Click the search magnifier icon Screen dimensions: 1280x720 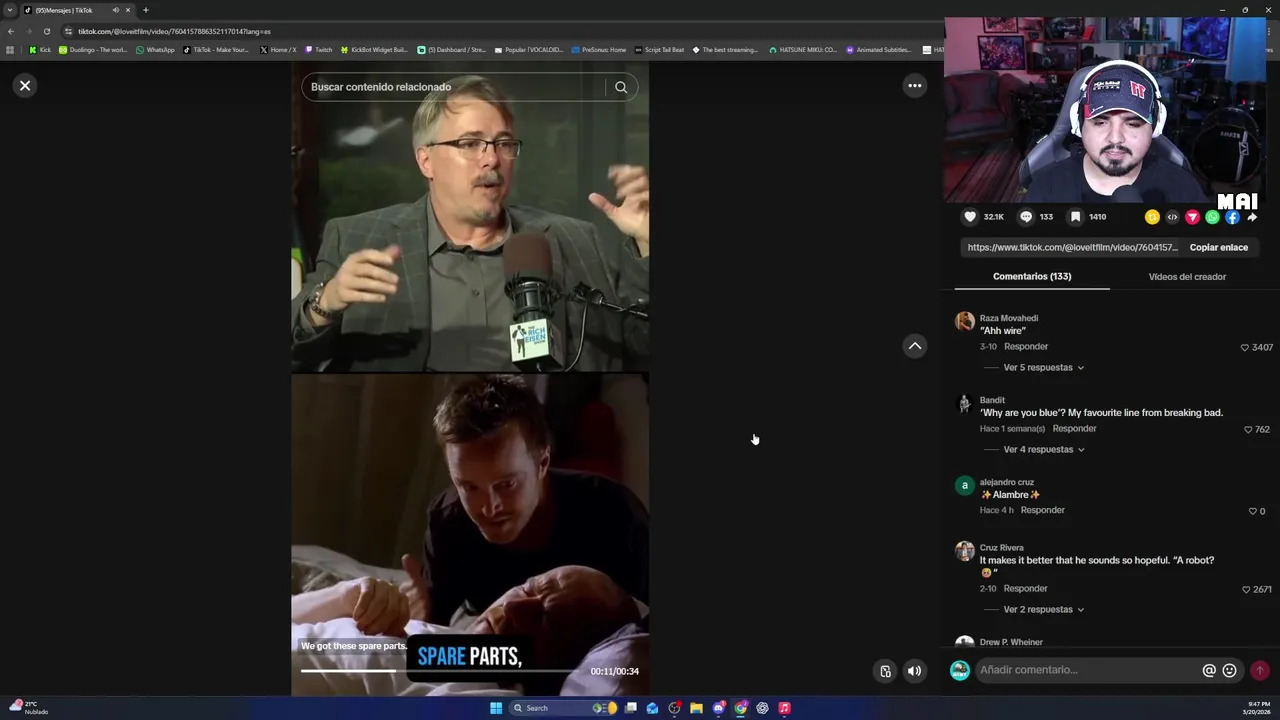[x=621, y=87]
